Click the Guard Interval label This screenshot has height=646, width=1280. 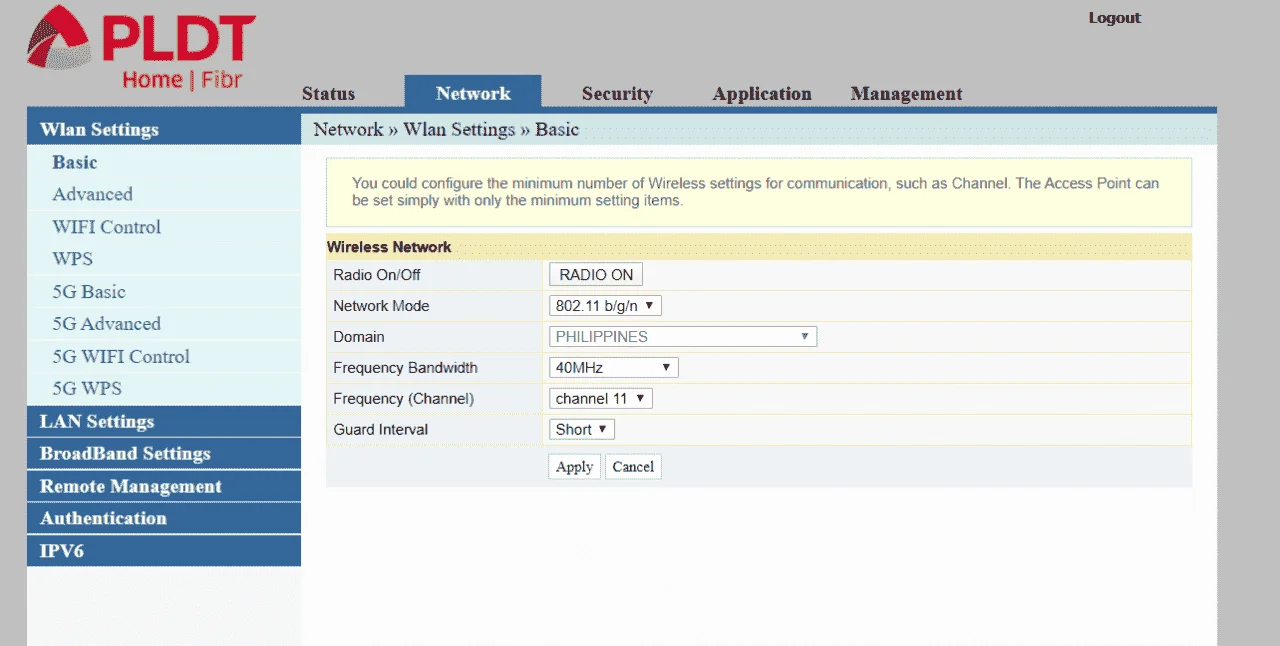click(x=380, y=429)
